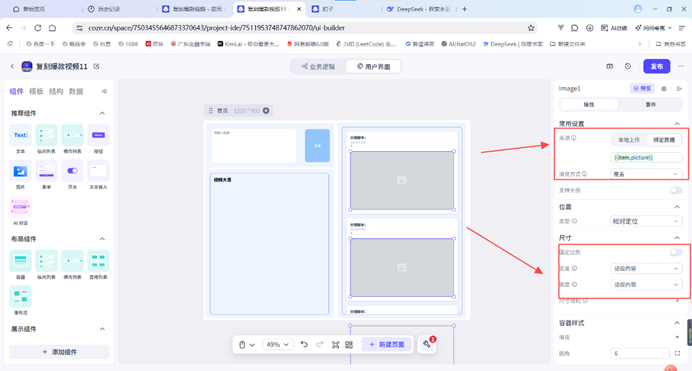
Task: Select 绑定数据 as image source
Action: point(664,140)
